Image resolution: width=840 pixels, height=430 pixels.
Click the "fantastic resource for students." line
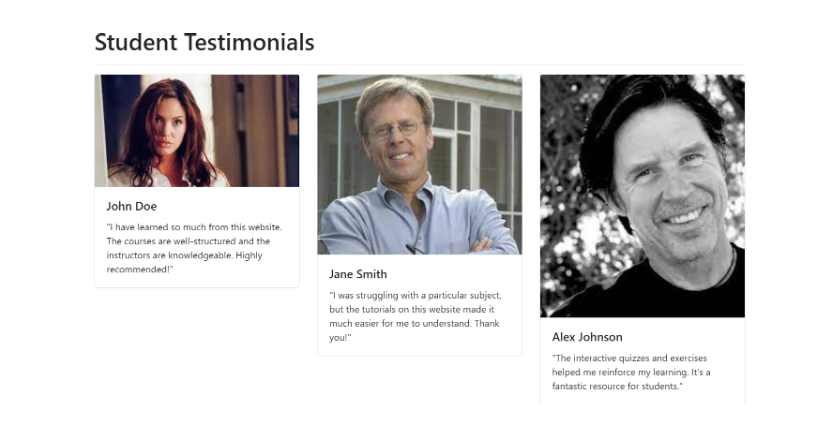(617, 386)
